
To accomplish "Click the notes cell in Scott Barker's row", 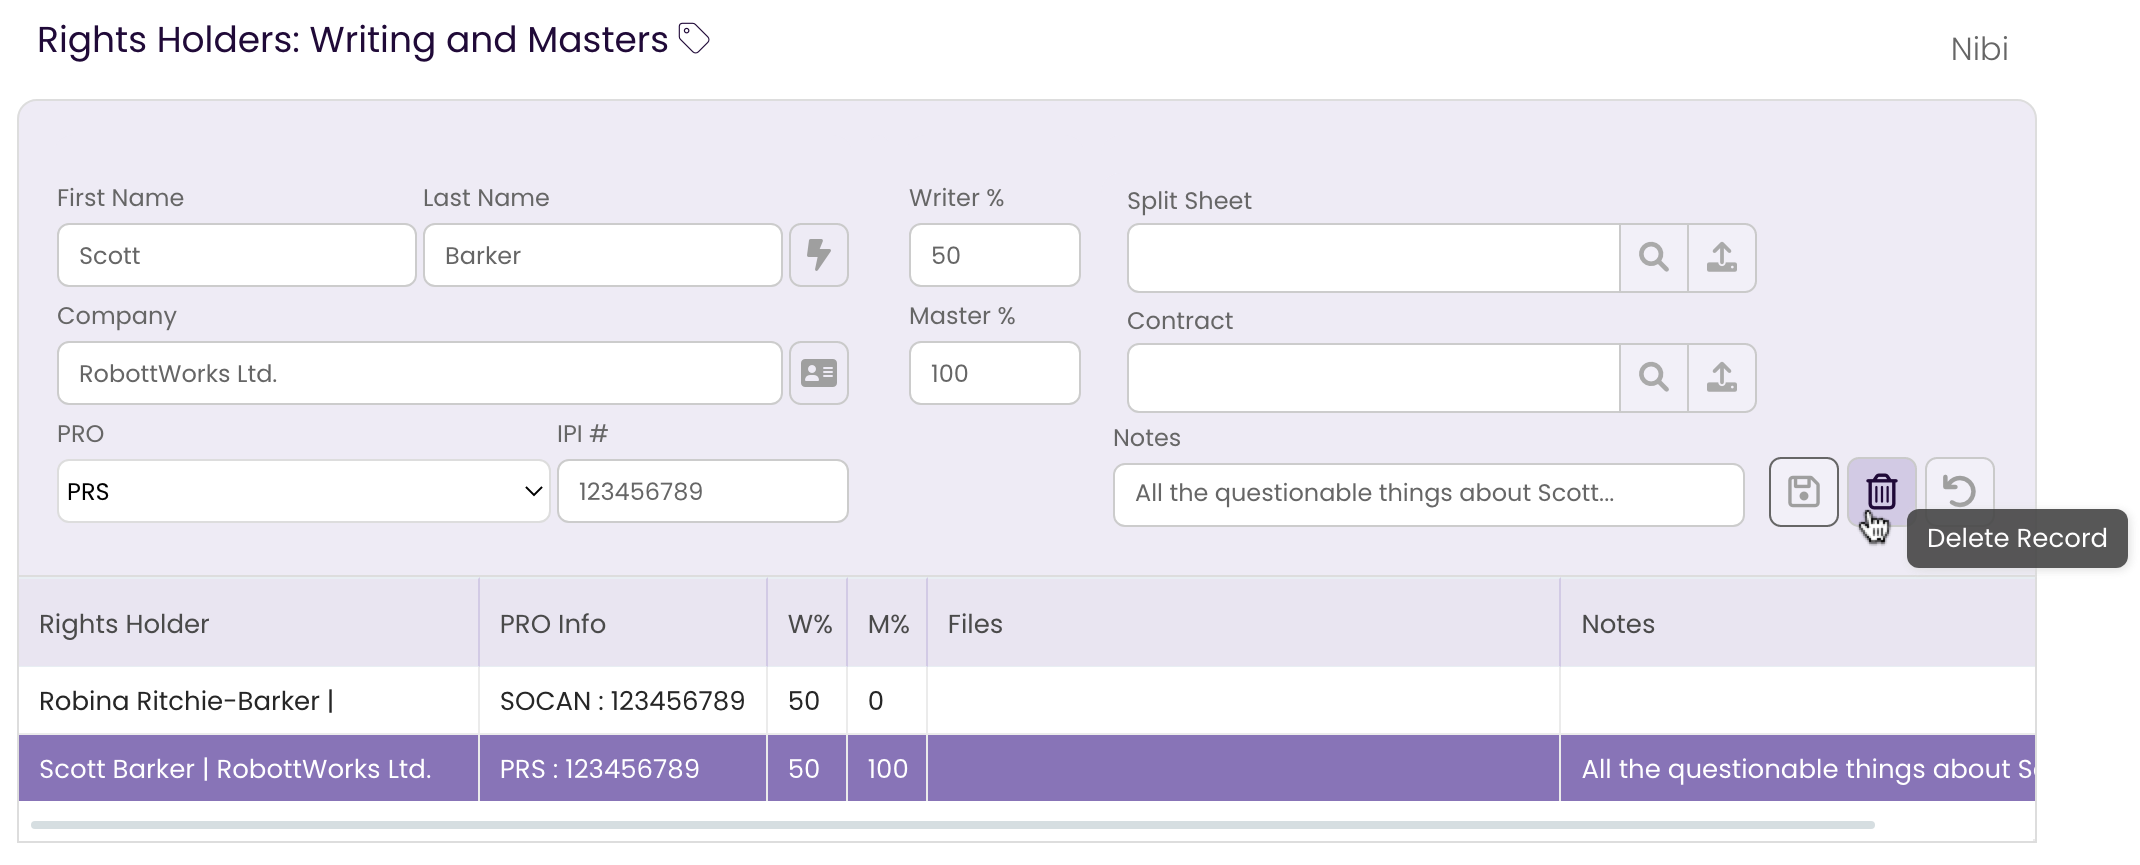I will (x=1798, y=769).
